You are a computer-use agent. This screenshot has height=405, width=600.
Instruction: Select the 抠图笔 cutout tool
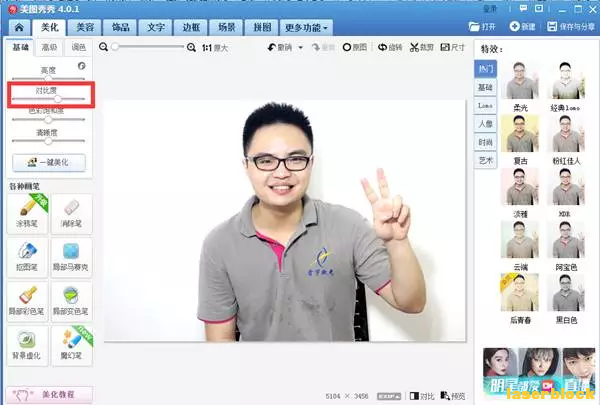(x=27, y=258)
